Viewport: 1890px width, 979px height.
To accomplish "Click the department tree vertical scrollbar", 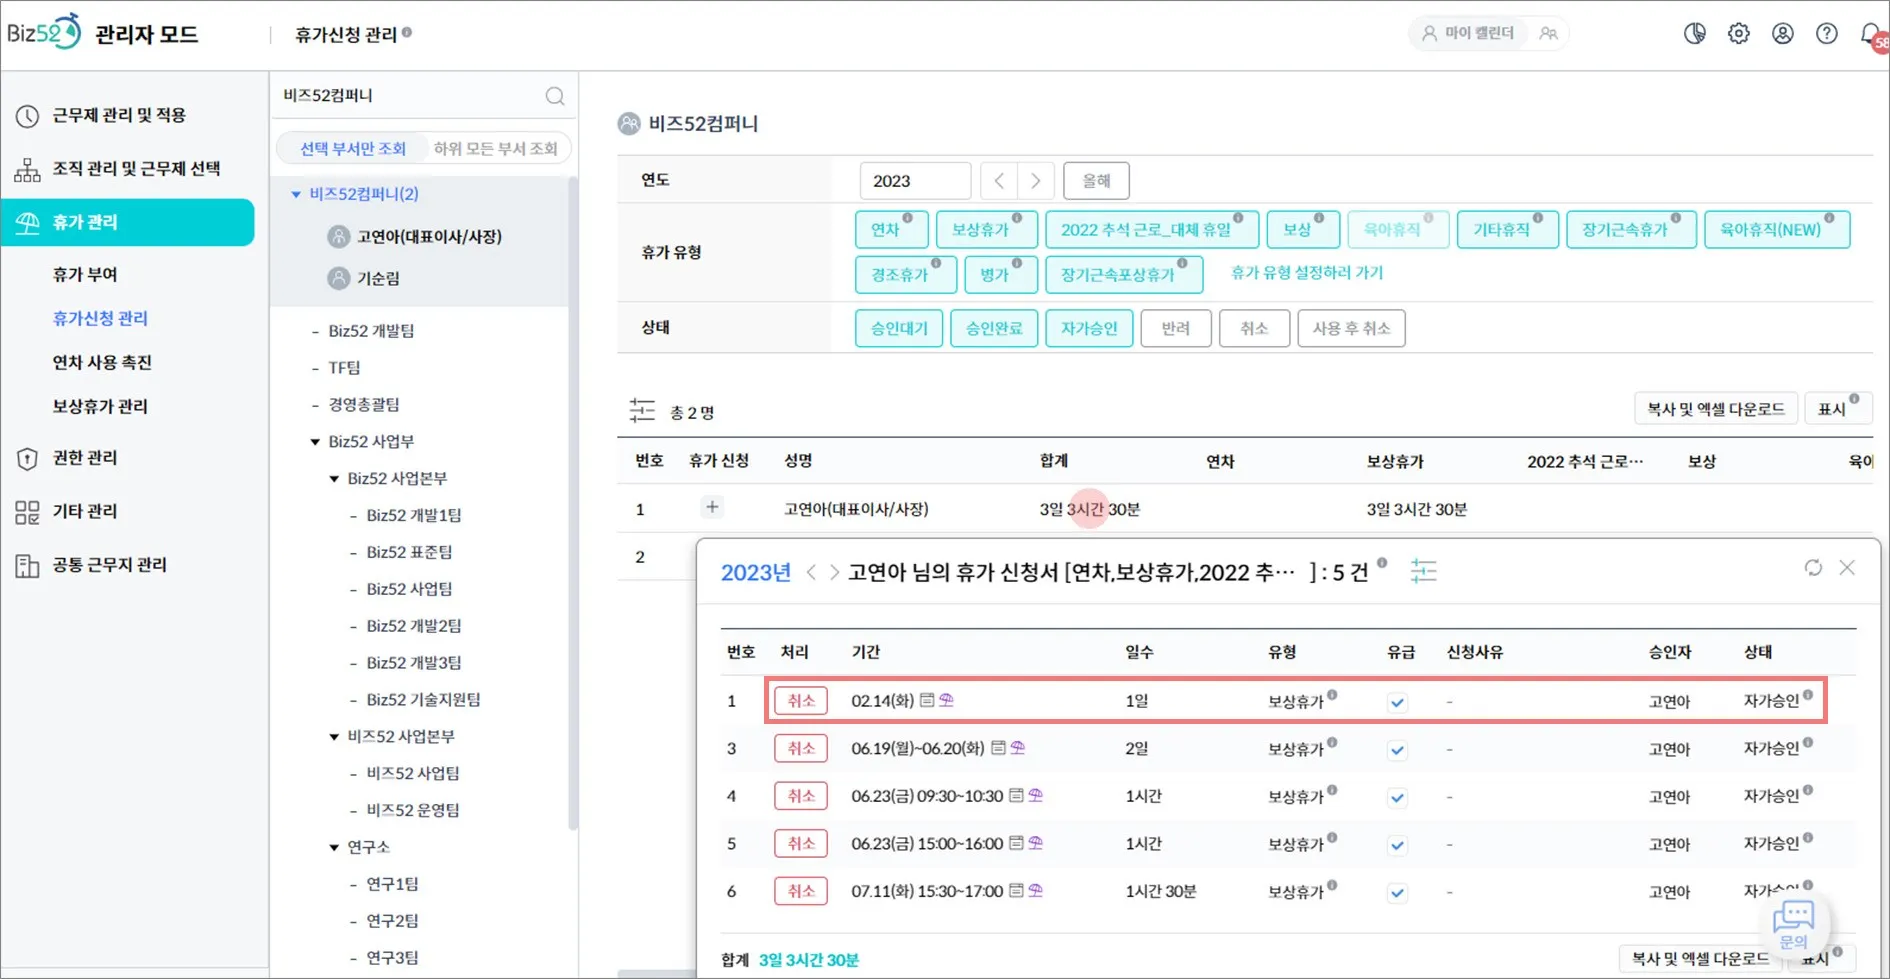I will tap(573, 503).
